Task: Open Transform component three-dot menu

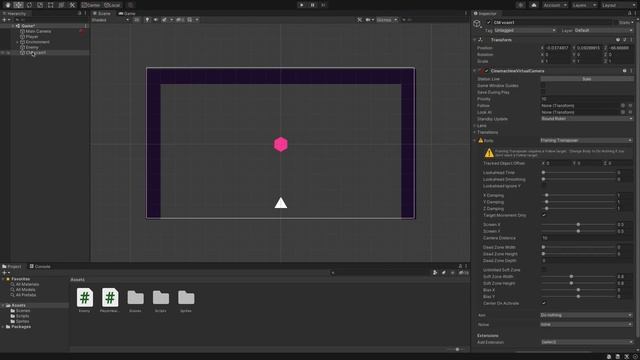Action: pyautogui.click(x=631, y=40)
